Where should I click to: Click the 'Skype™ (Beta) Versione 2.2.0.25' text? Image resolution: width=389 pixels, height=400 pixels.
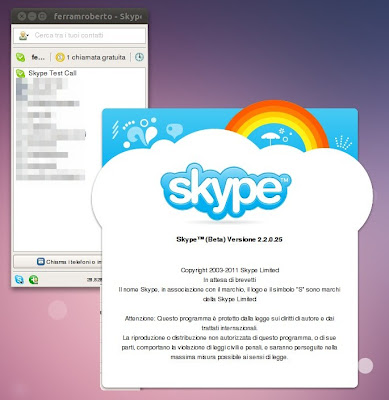tap(229, 239)
